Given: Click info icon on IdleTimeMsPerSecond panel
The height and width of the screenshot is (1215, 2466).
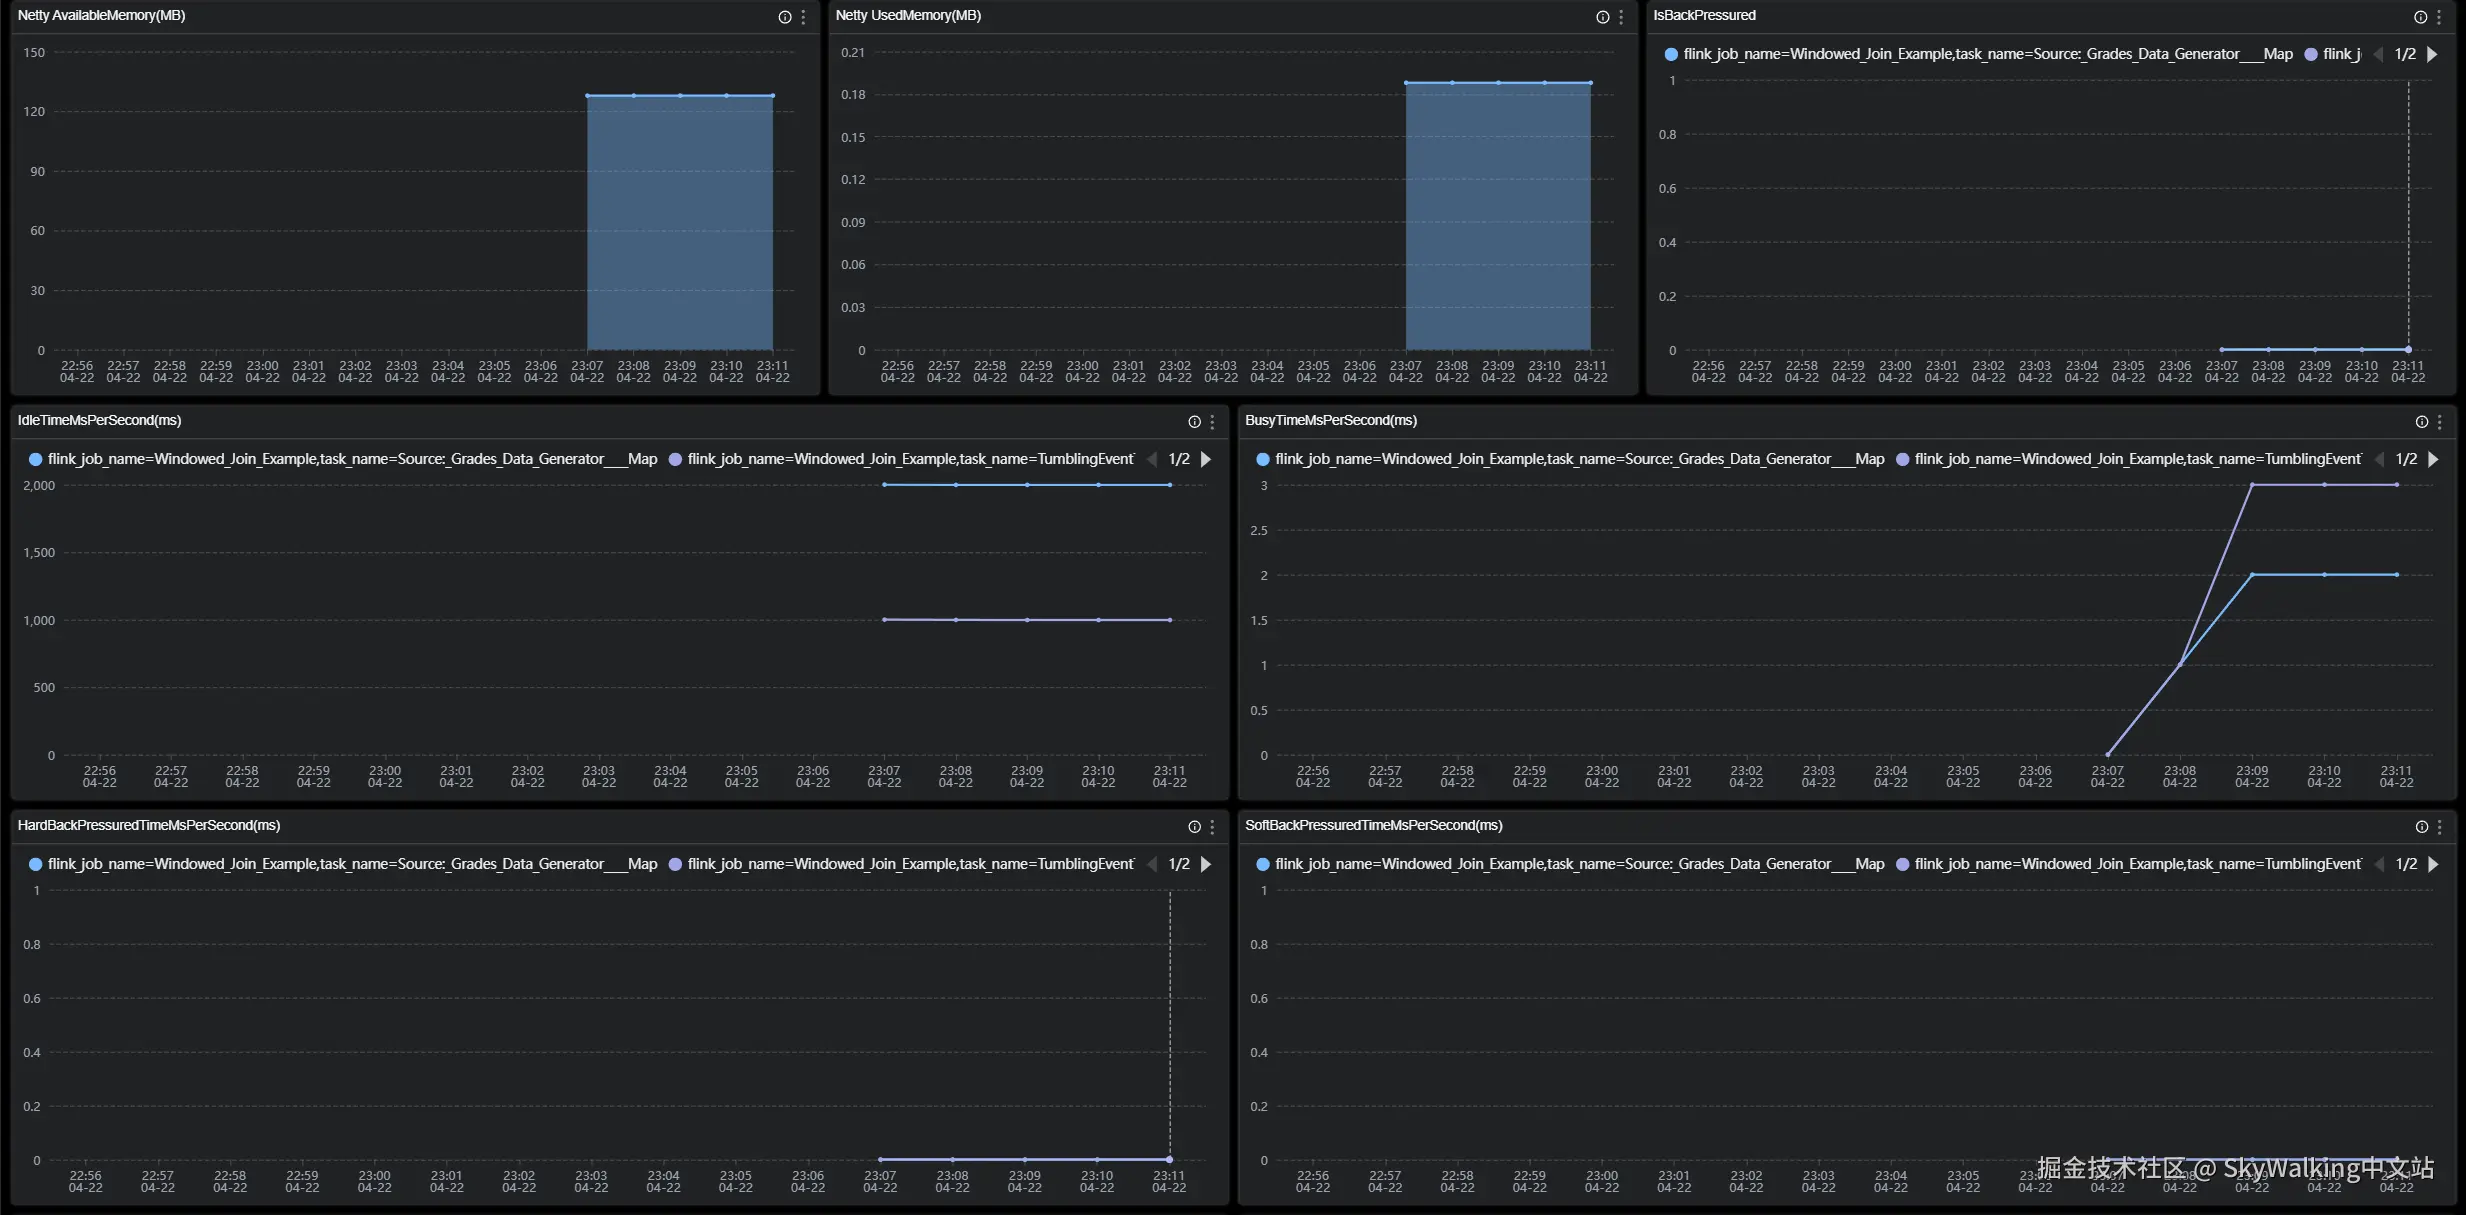Looking at the screenshot, I should point(1194,422).
